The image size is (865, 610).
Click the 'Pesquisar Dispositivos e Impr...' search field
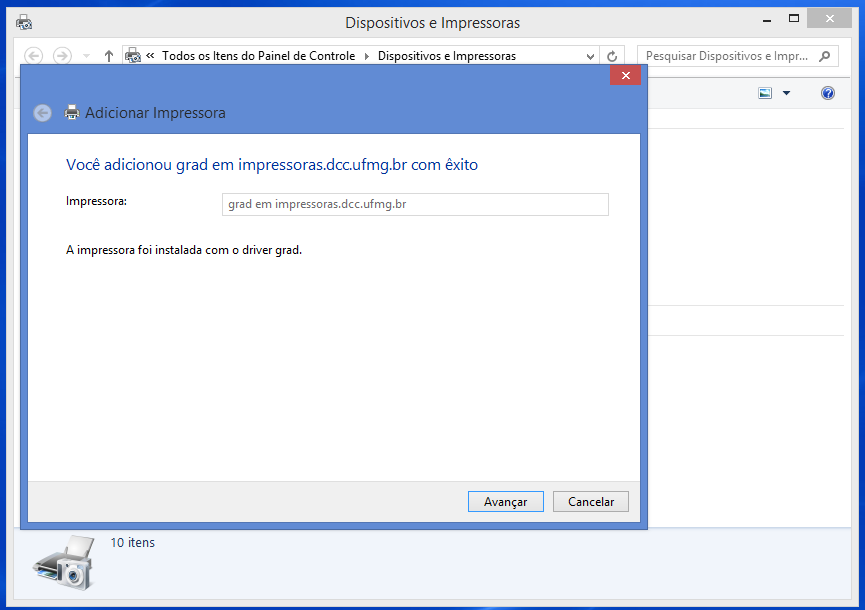(727, 56)
